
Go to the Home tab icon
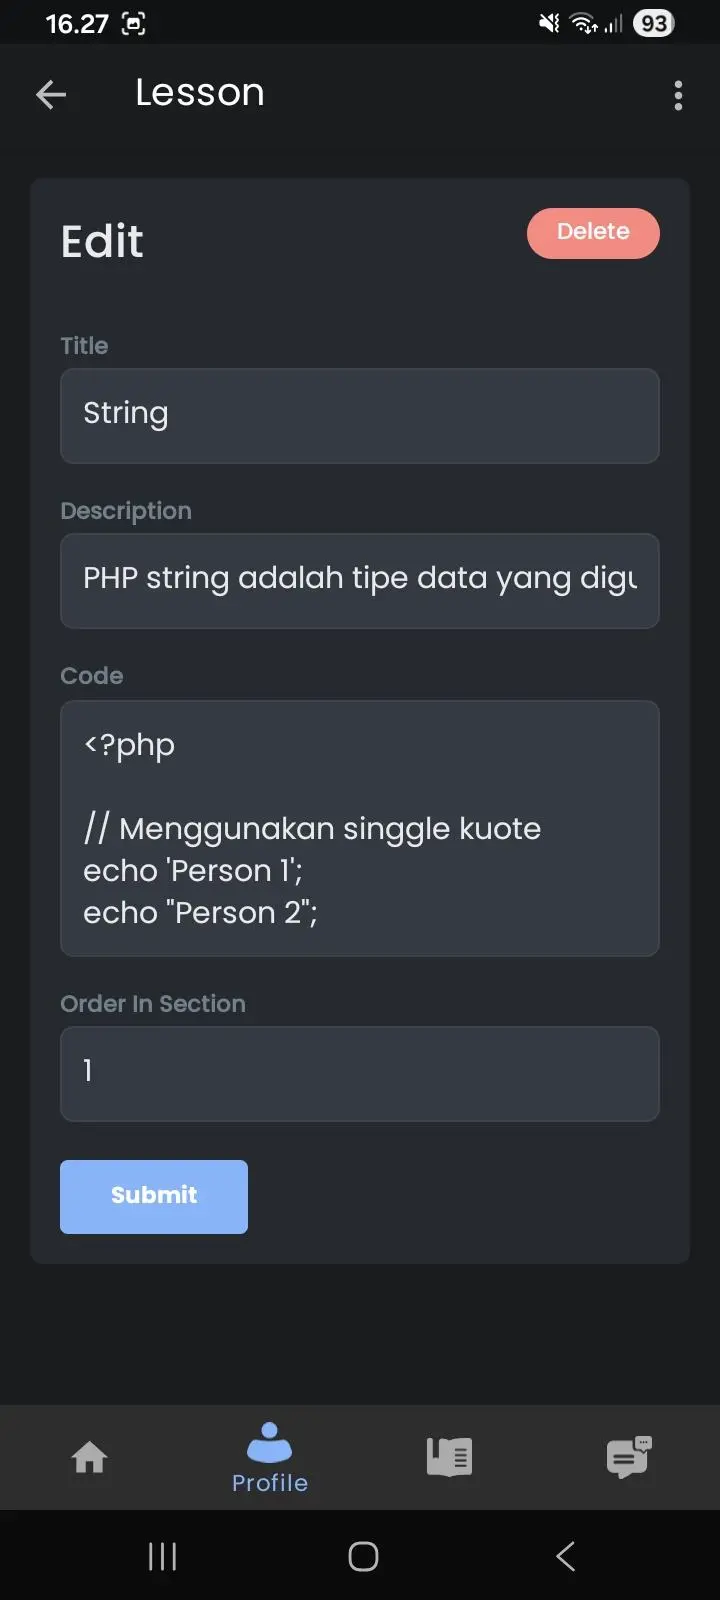(90, 1457)
